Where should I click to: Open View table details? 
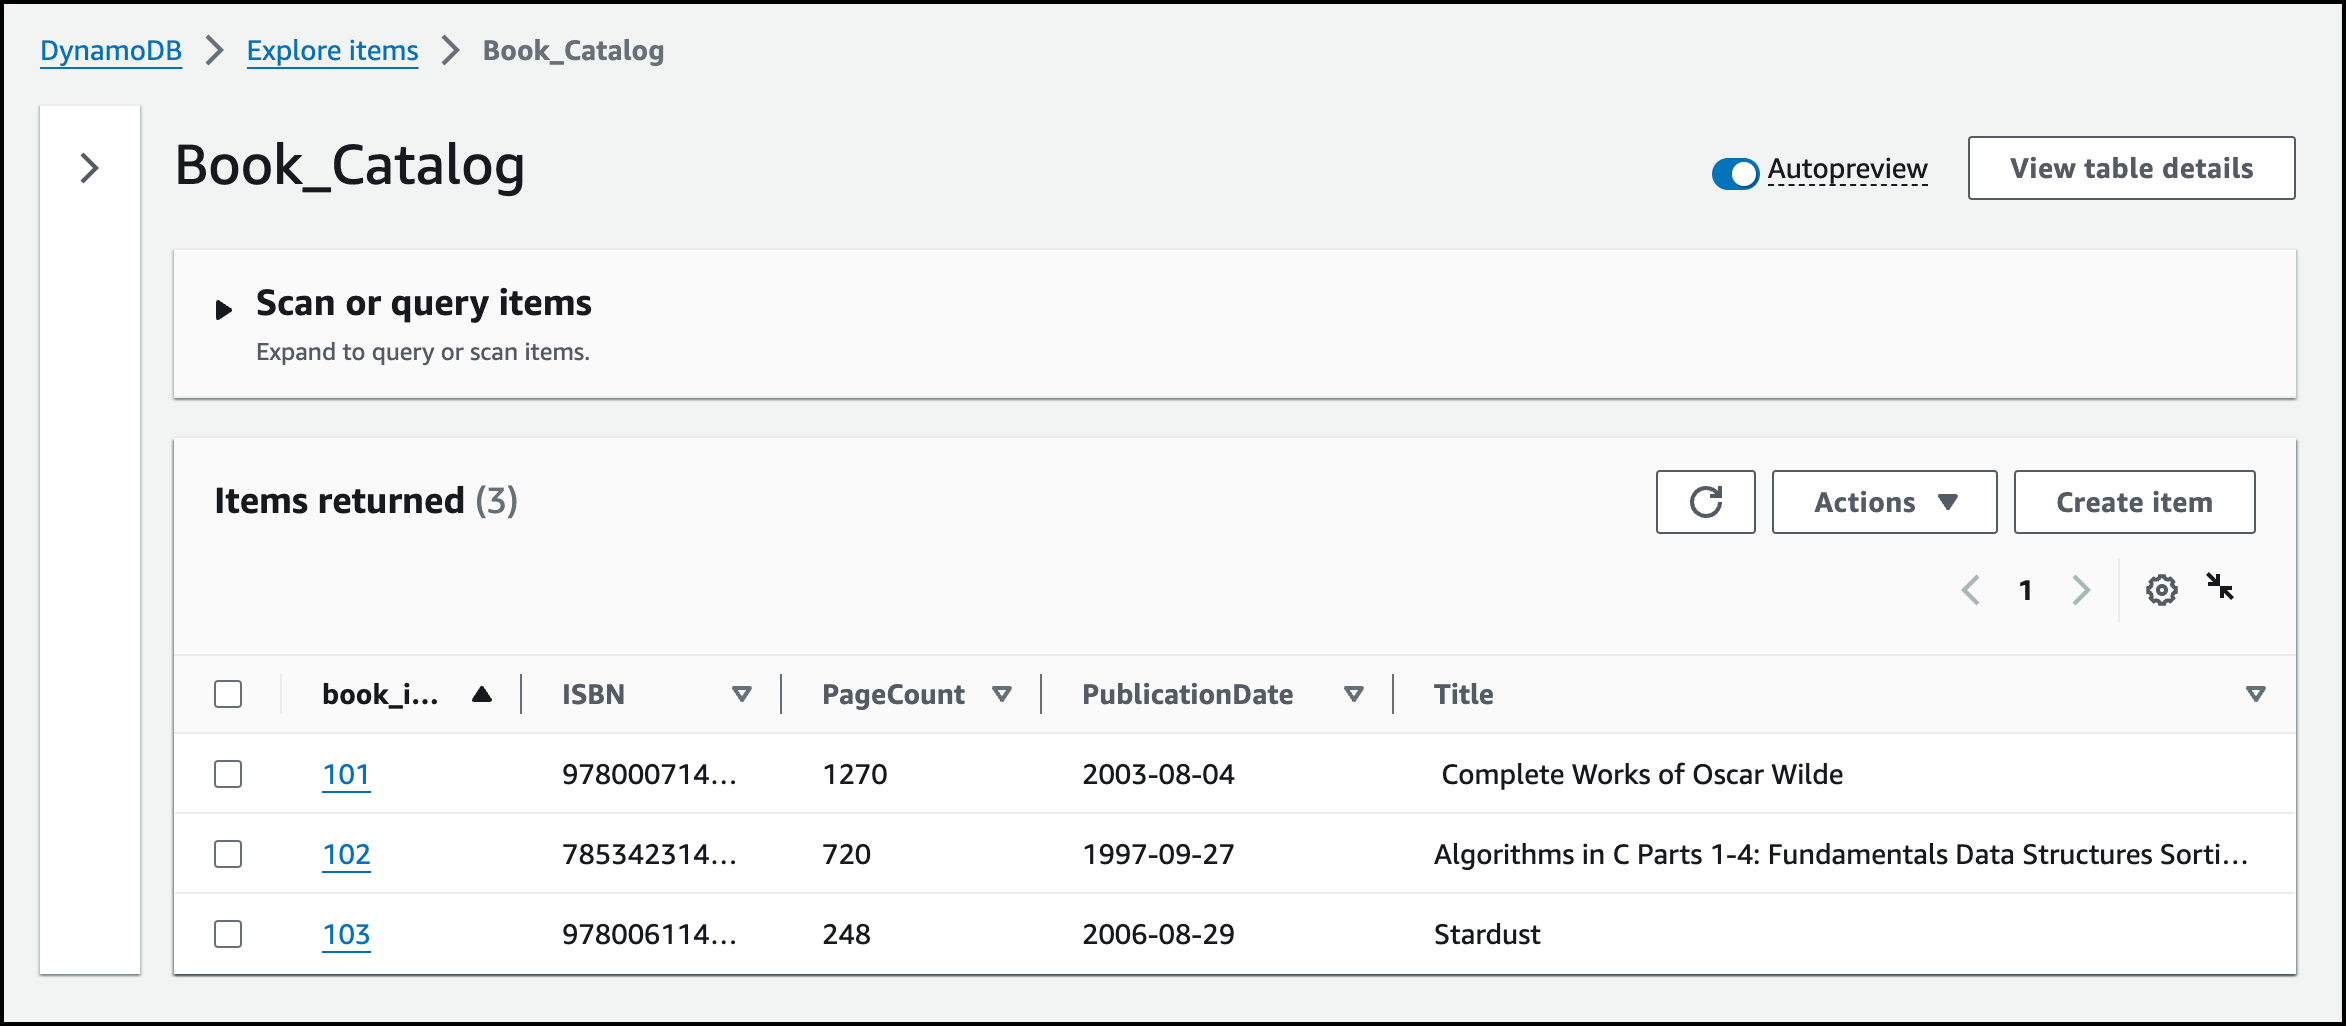pos(2131,168)
